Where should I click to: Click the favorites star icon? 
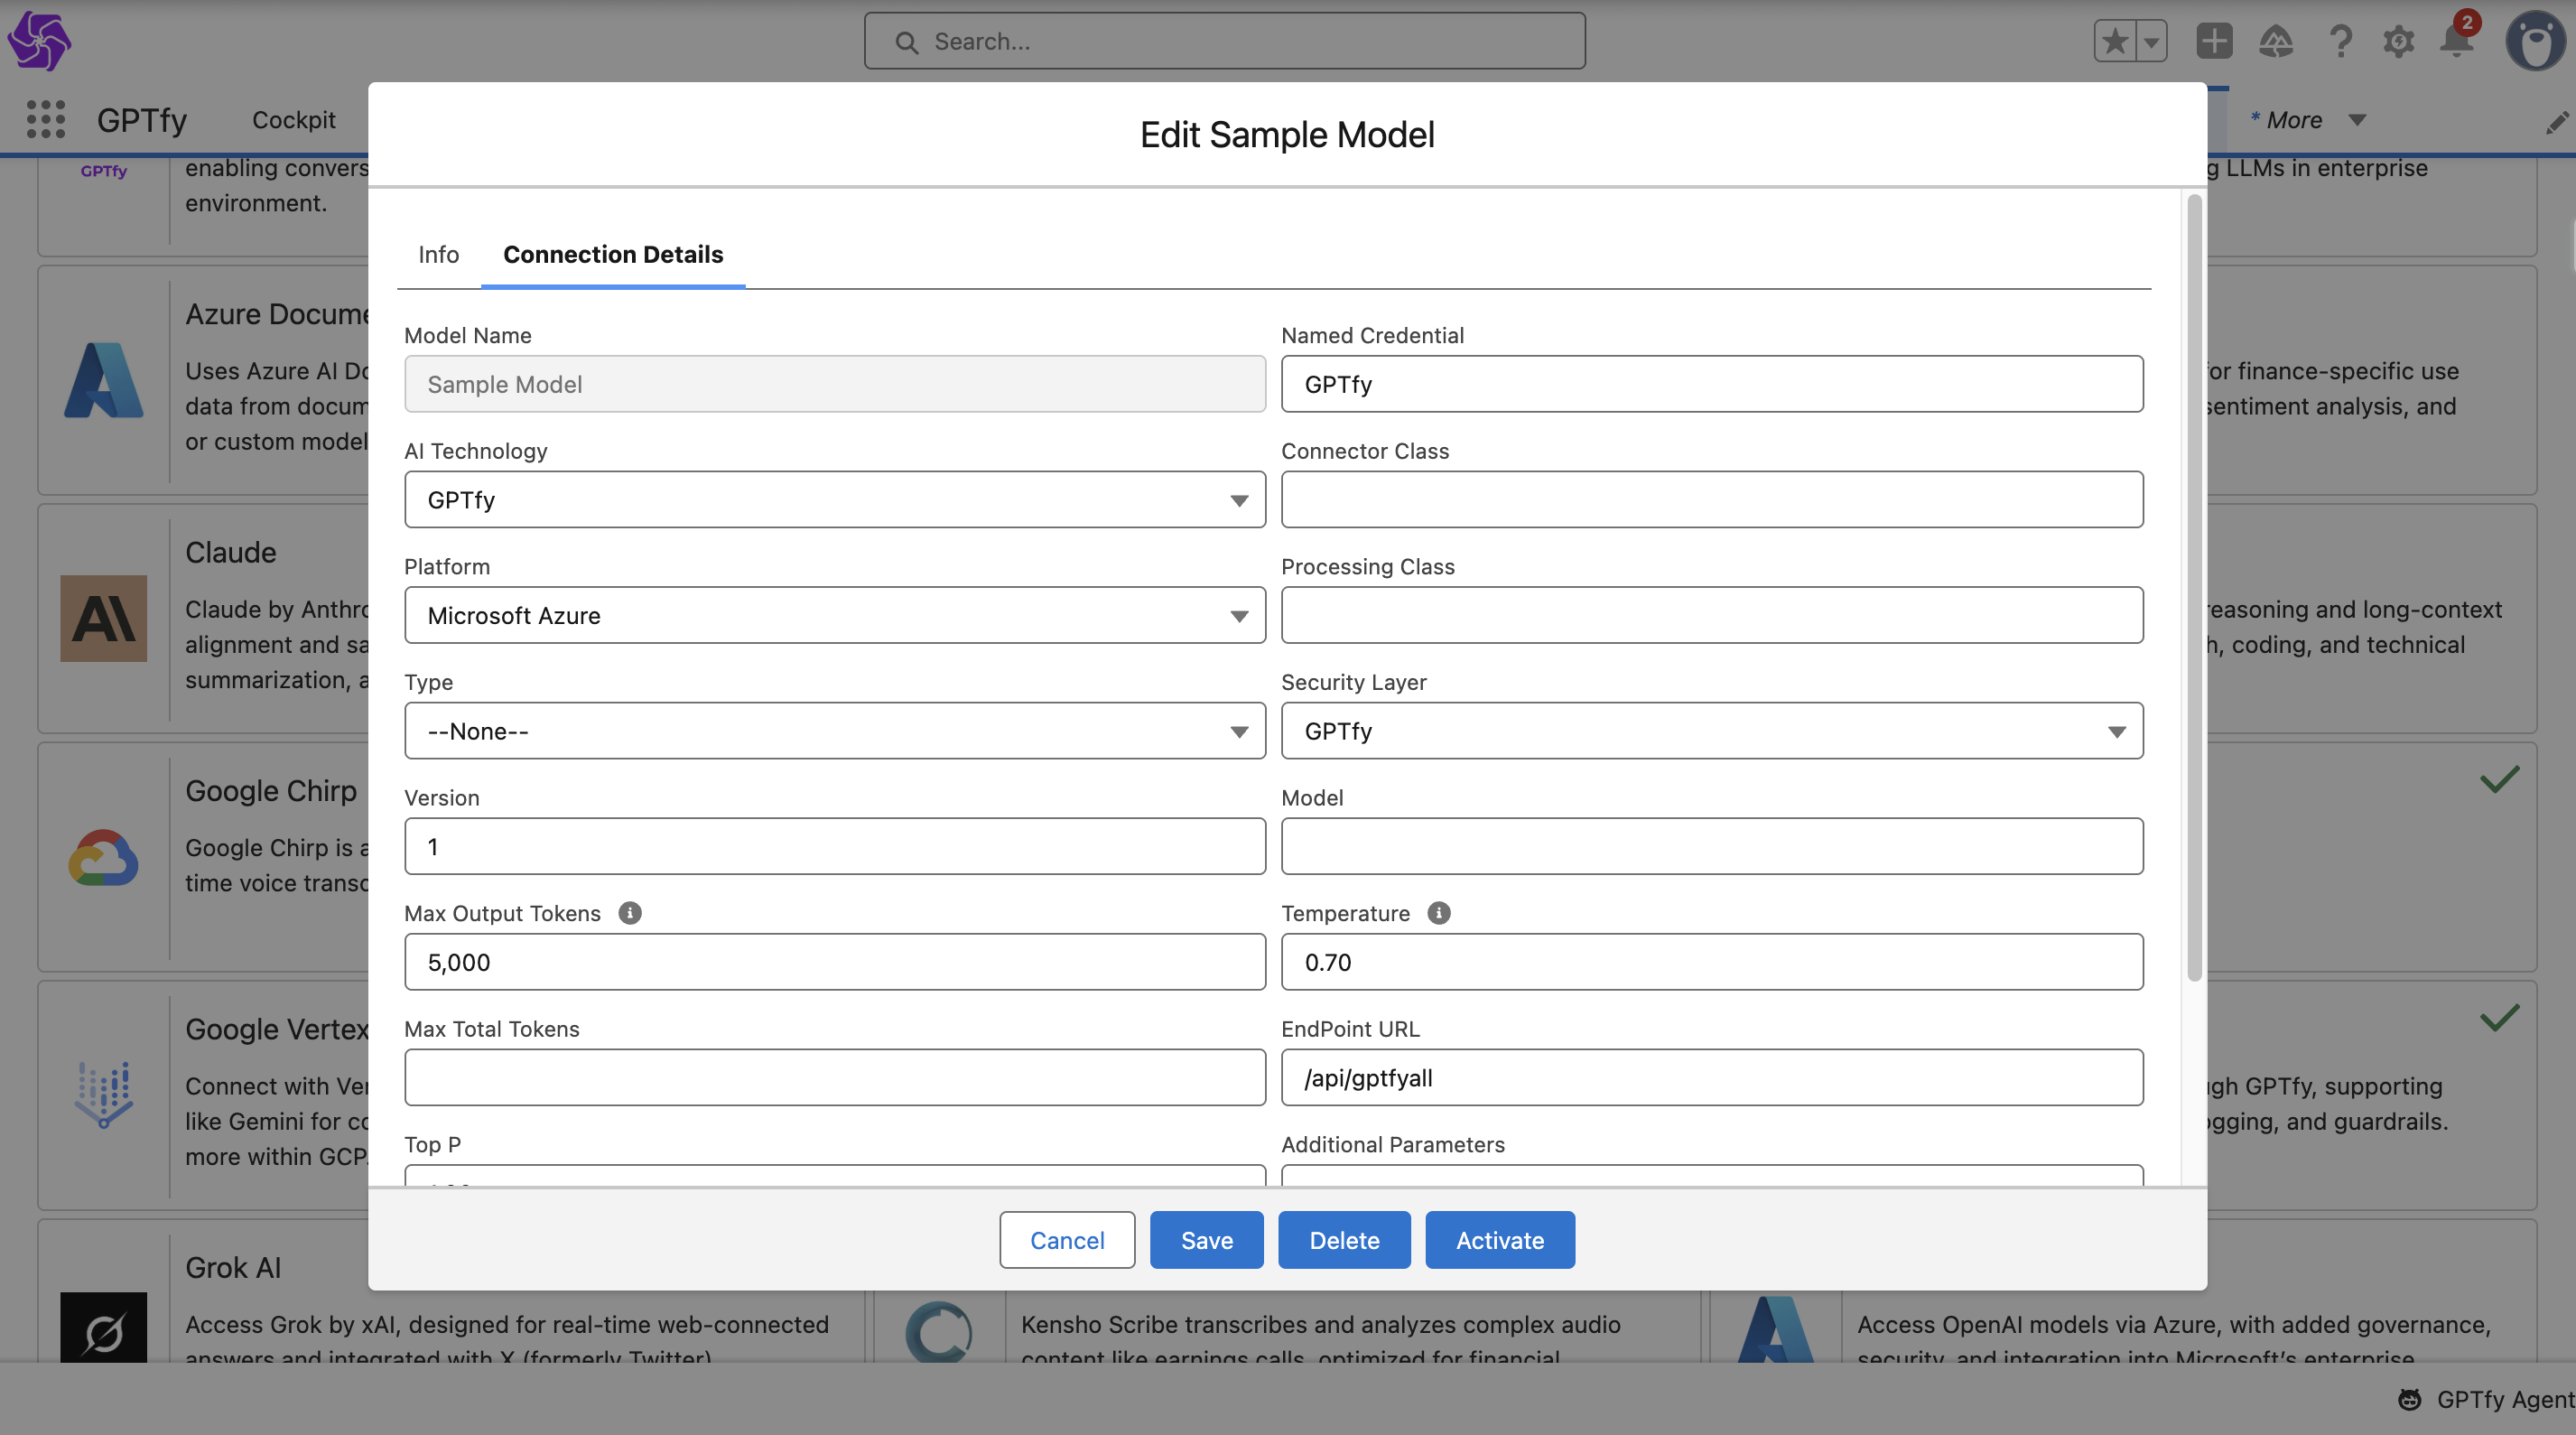point(2114,41)
